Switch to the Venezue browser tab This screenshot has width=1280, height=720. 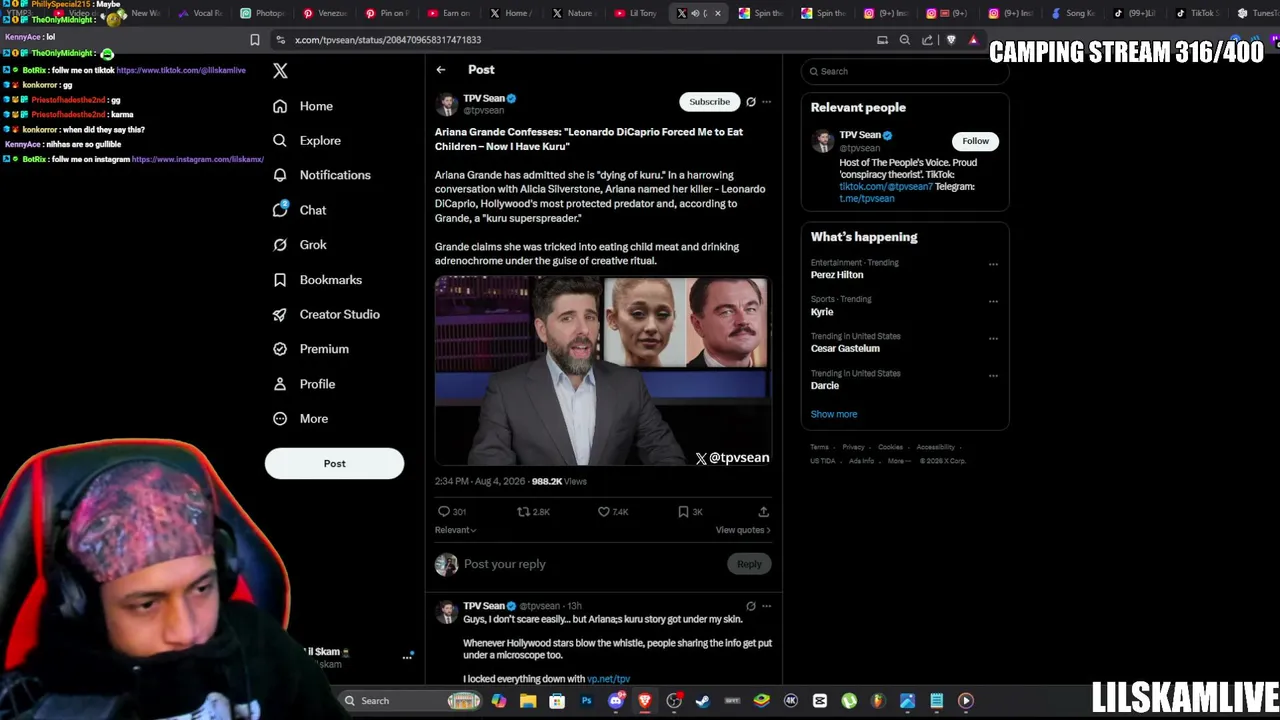tap(325, 13)
